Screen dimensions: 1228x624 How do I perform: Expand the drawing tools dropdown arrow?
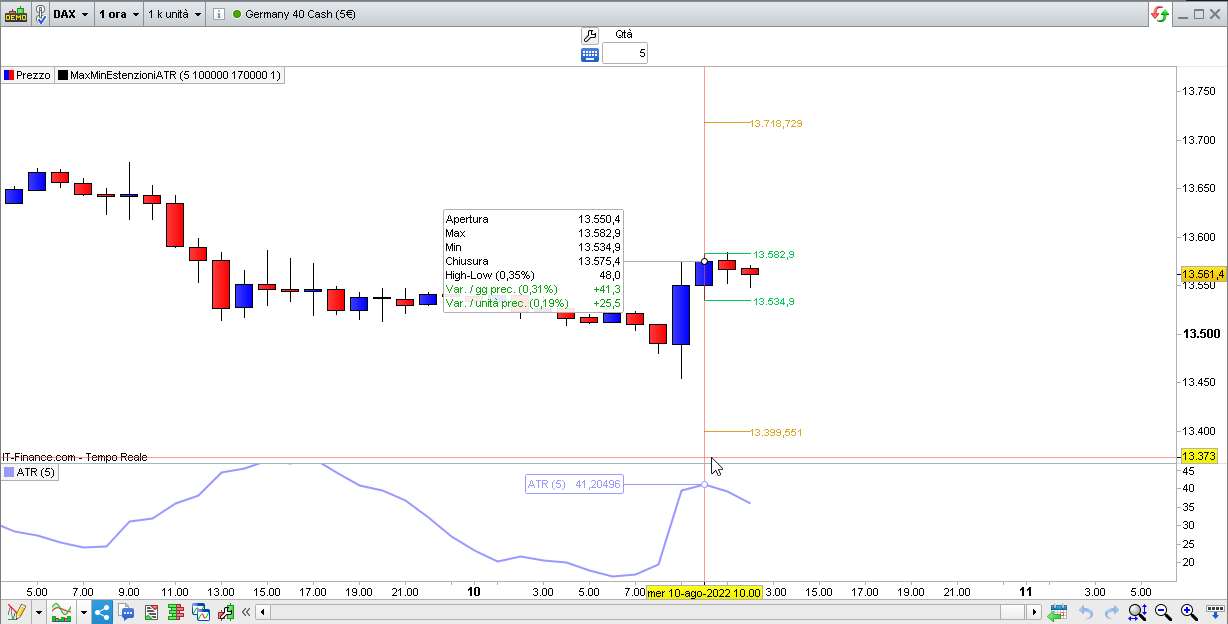pyautogui.click(x=38, y=612)
